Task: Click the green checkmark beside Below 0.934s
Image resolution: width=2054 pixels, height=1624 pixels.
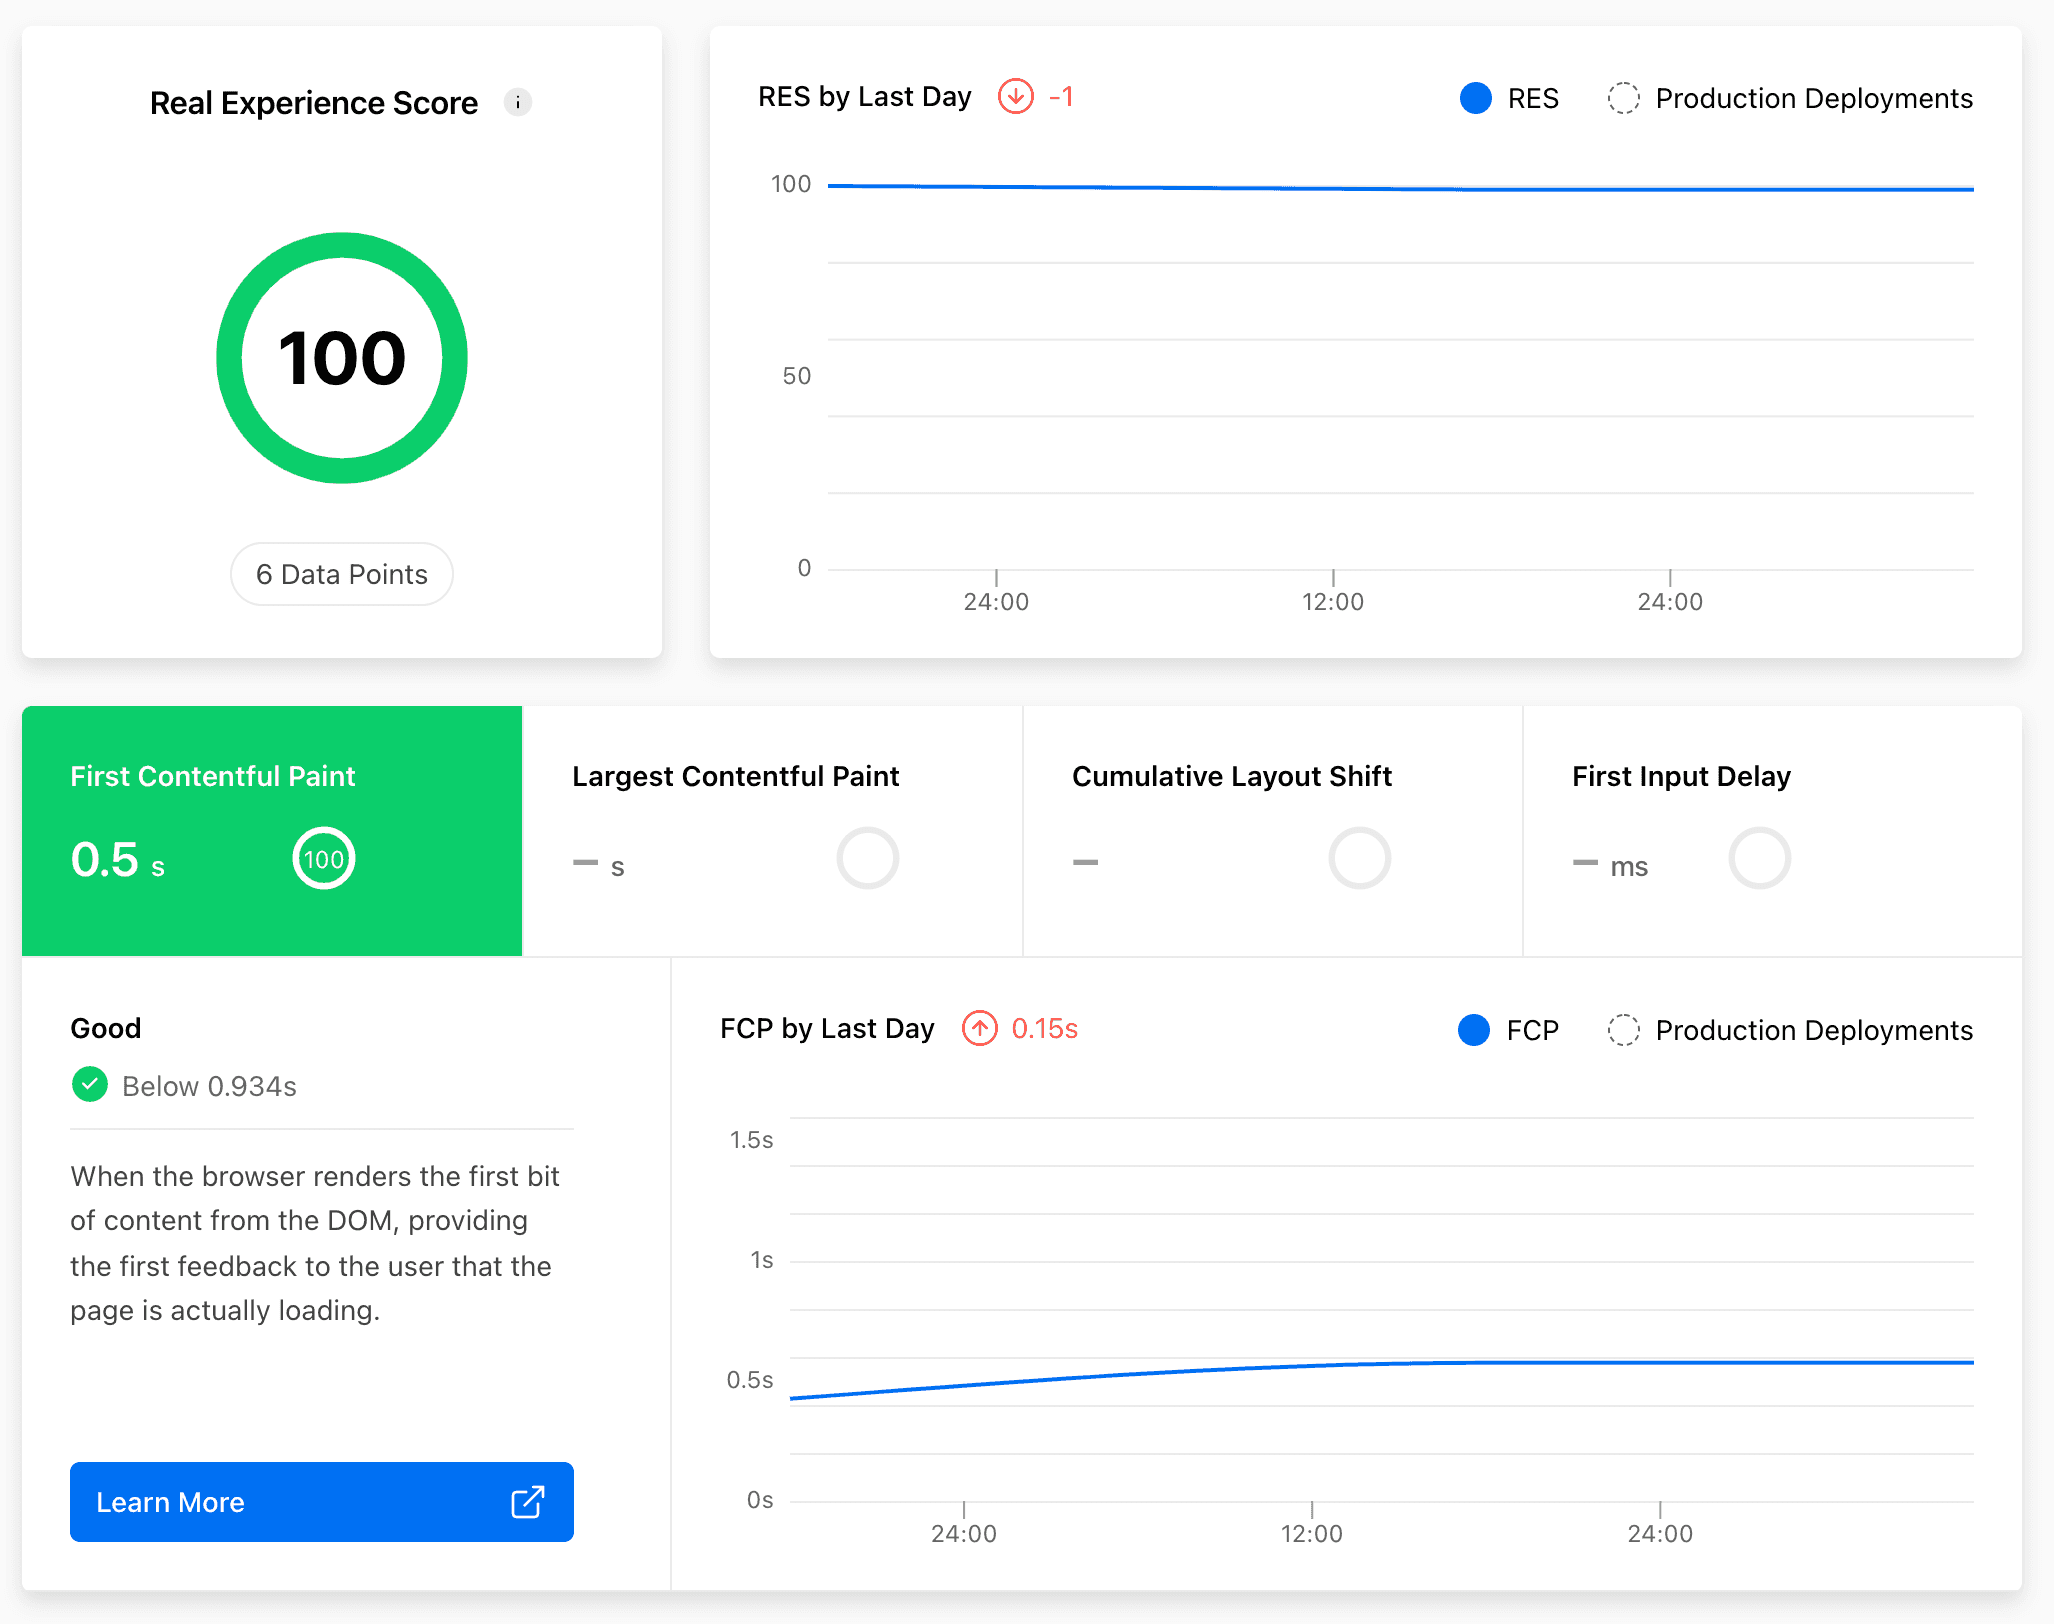Action: [90, 1085]
